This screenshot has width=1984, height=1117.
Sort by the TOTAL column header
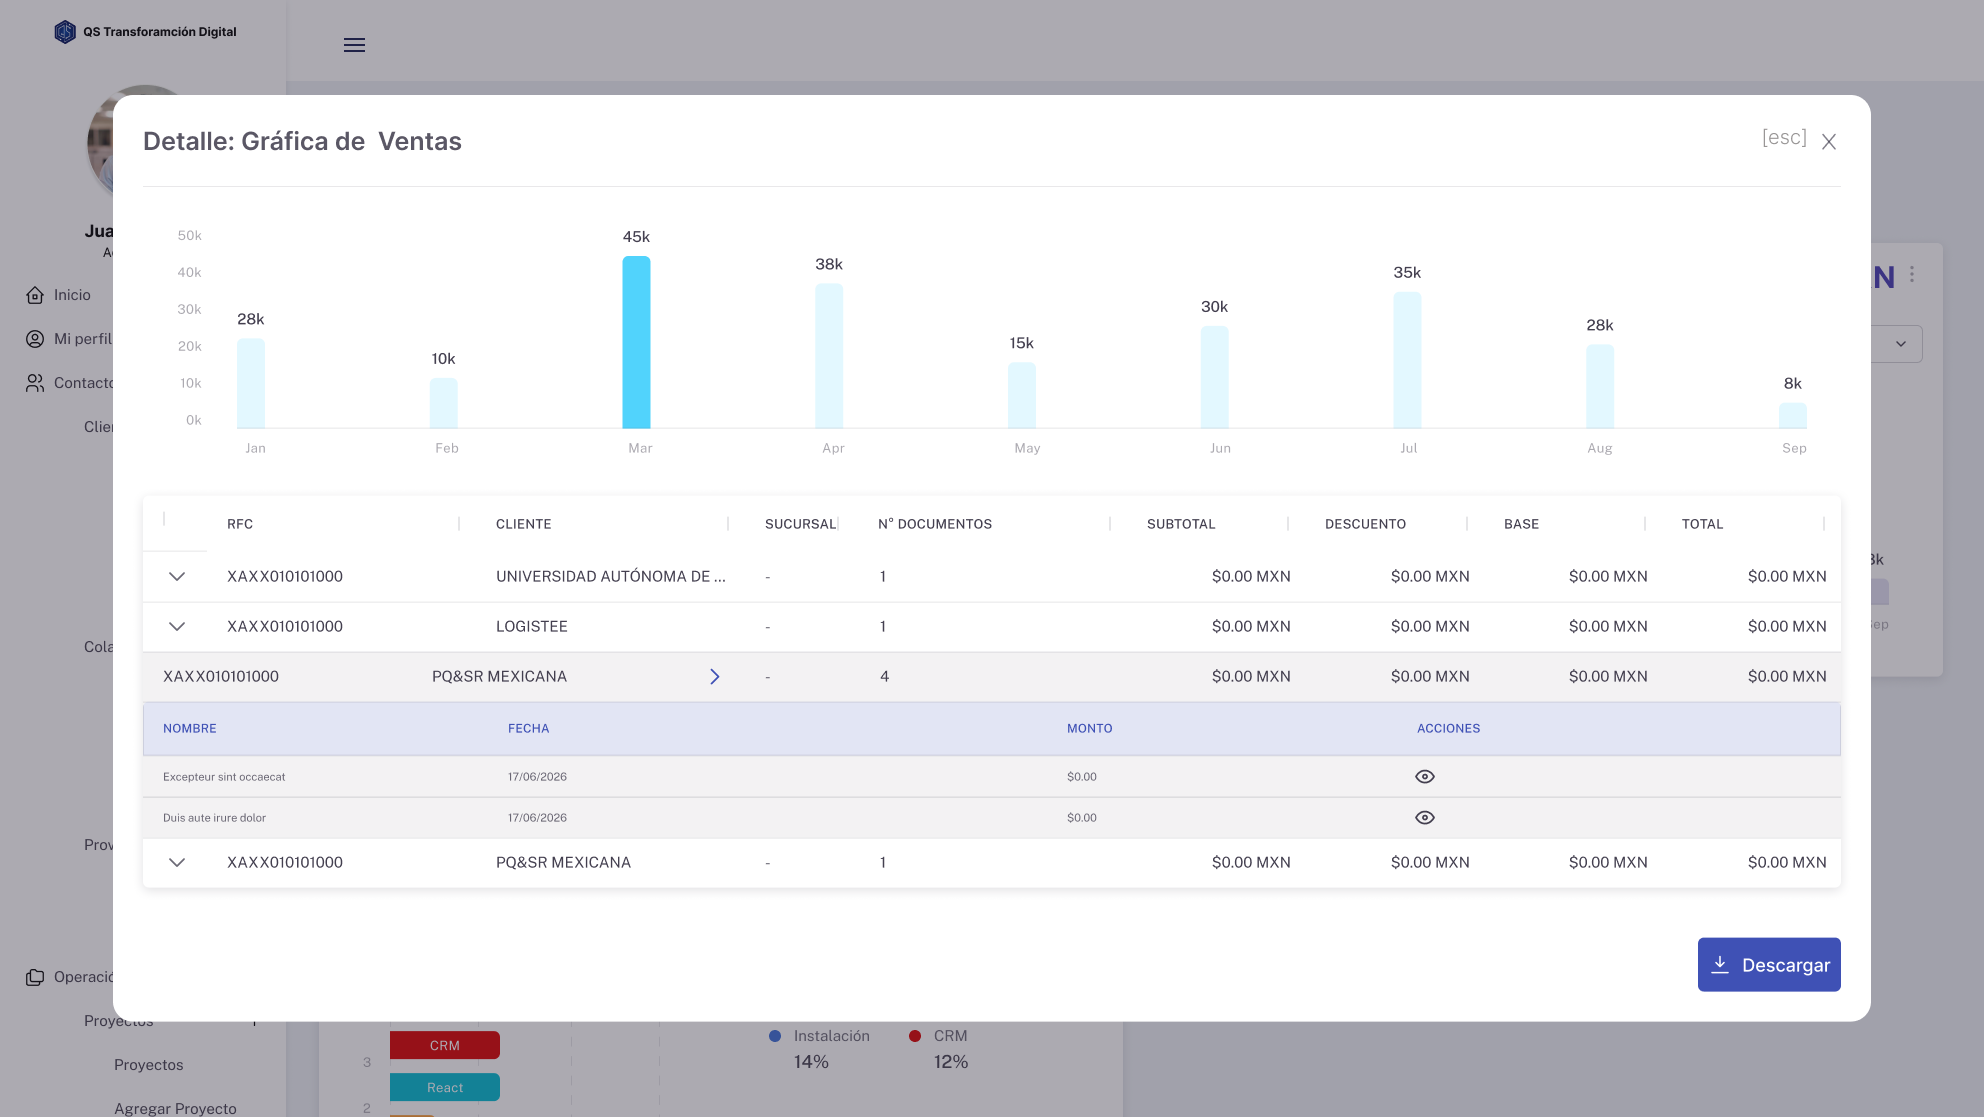(1702, 524)
